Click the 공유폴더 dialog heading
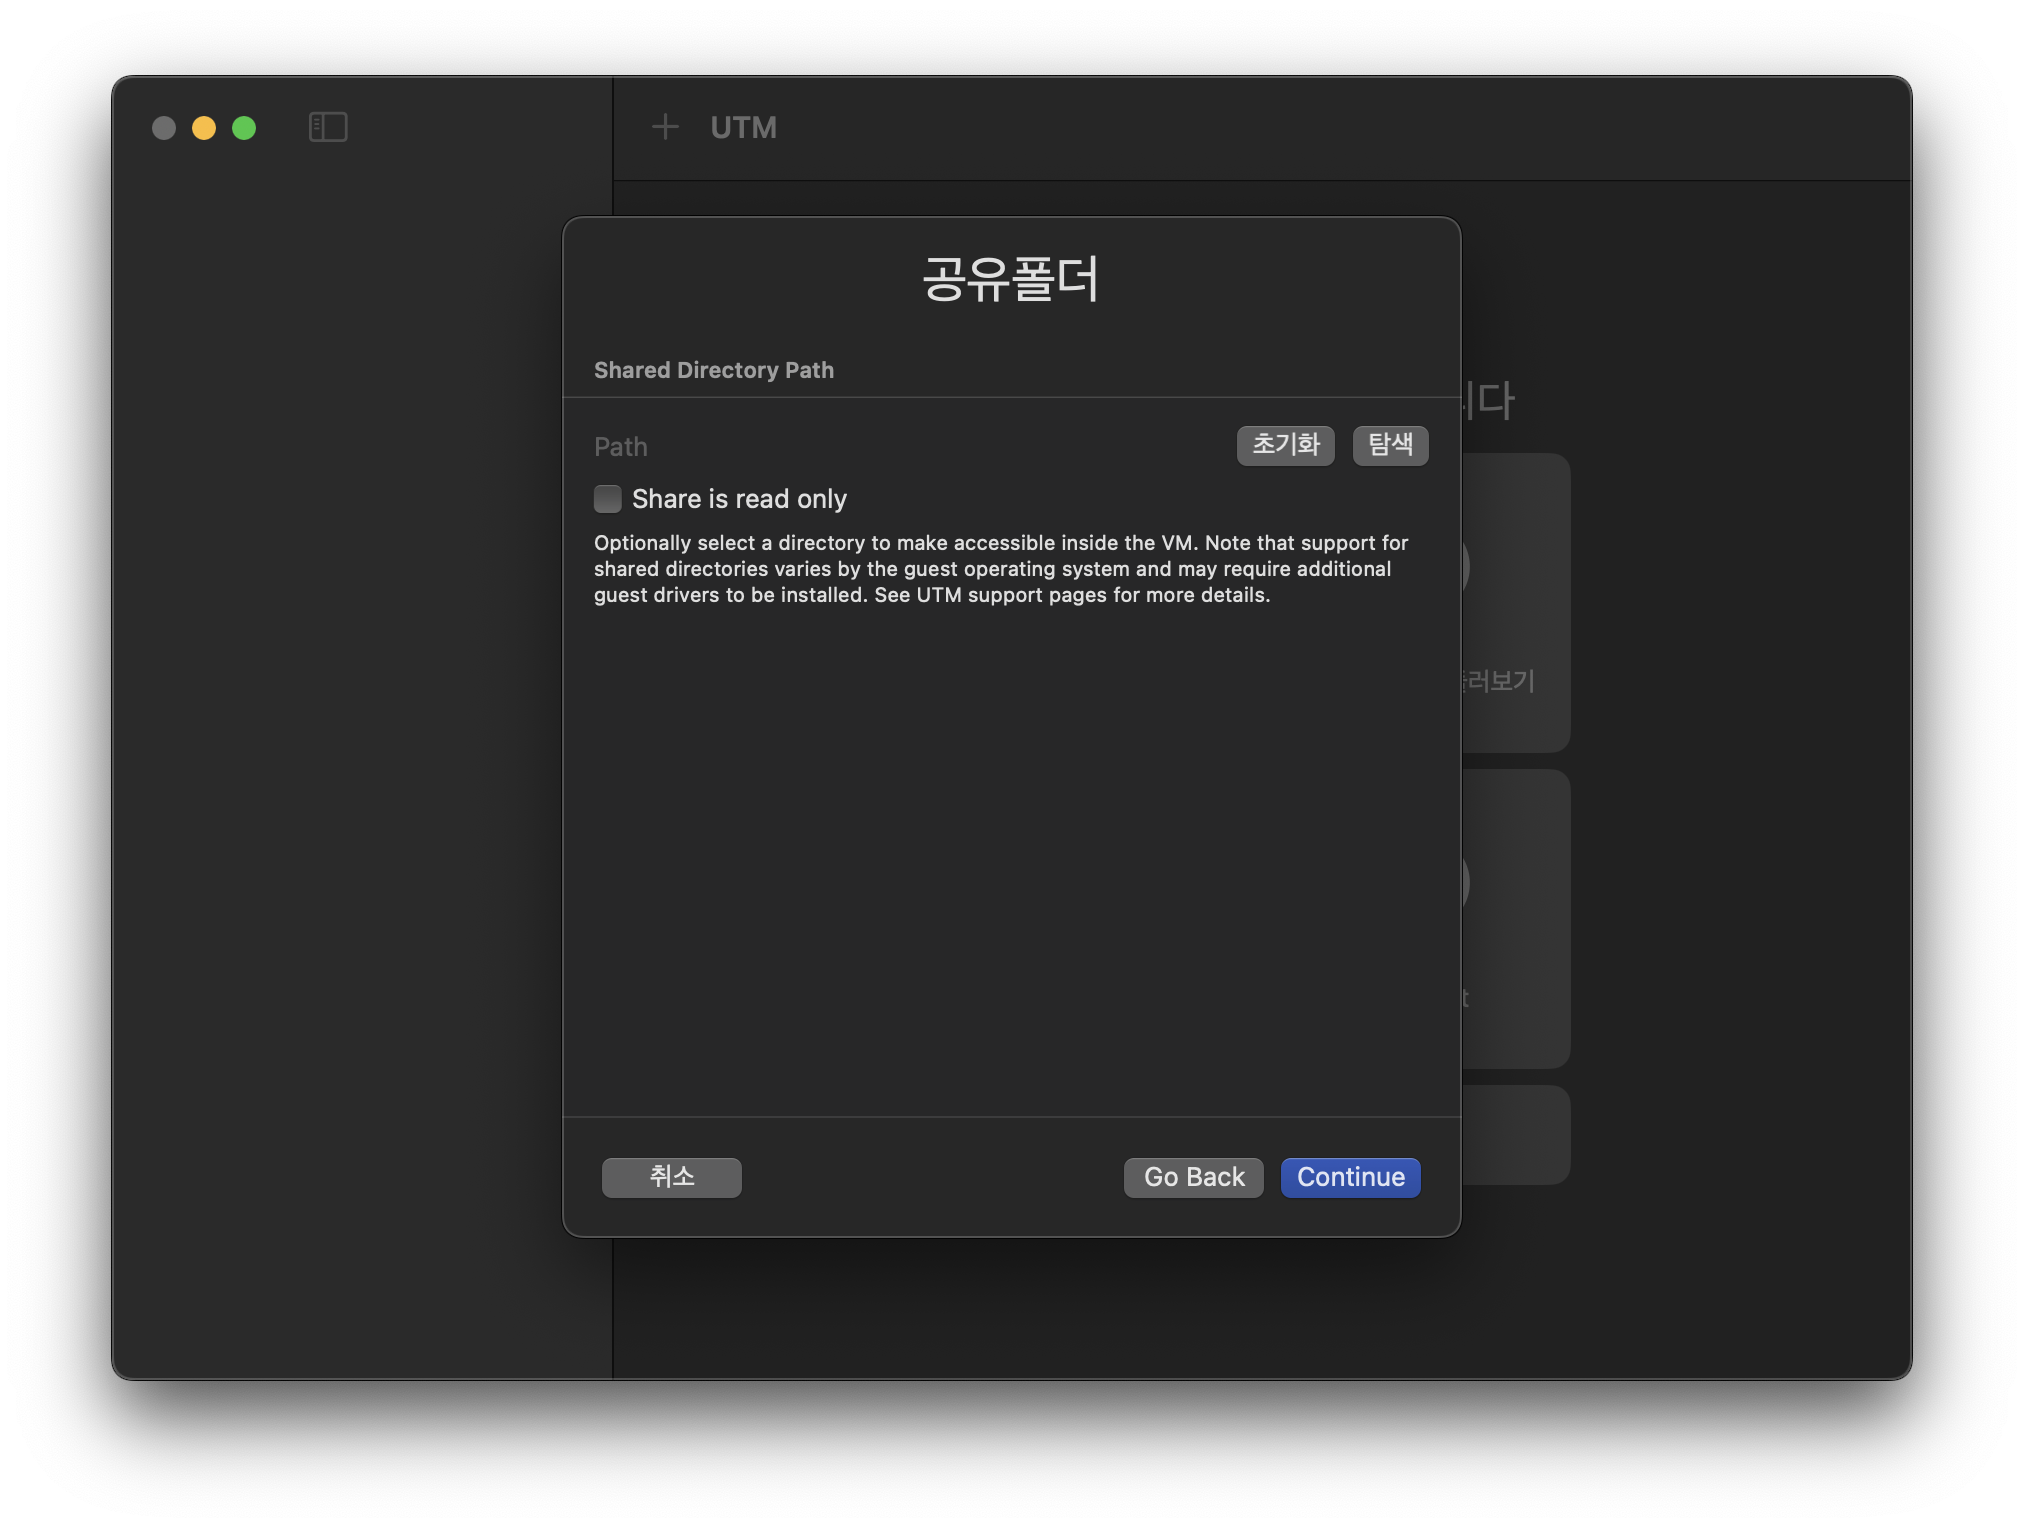The image size is (2024, 1528). pyautogui.click(x=1011, y=279)
